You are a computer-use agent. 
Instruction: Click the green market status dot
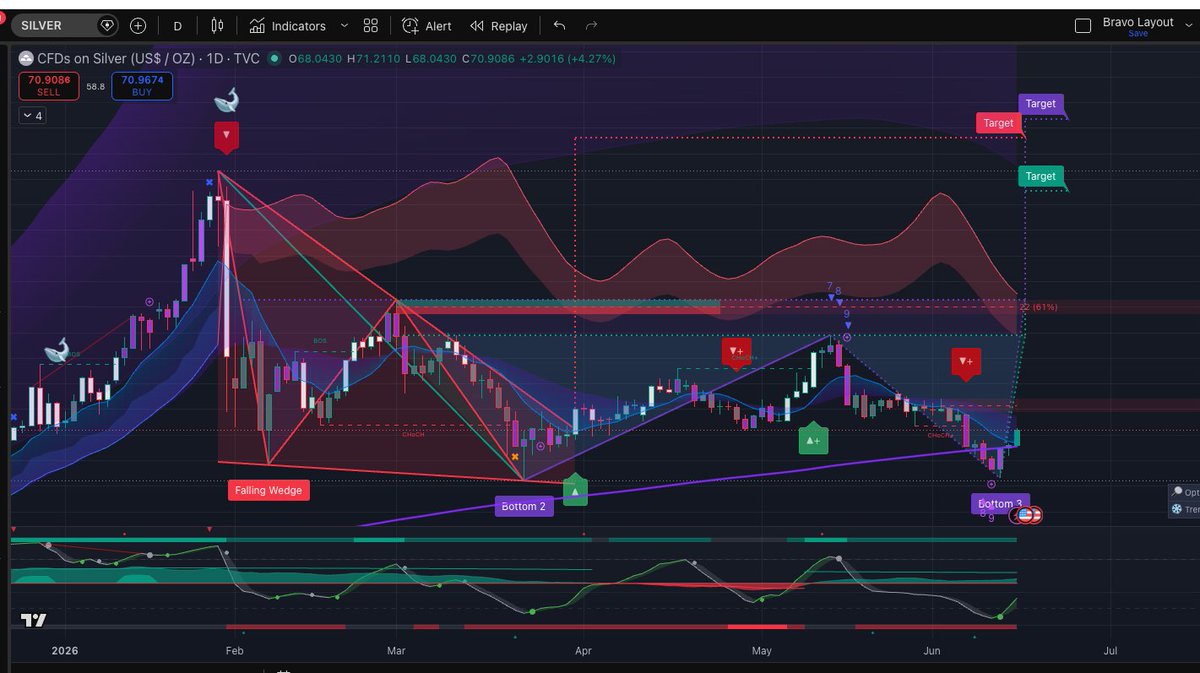[x=274, y=59]
